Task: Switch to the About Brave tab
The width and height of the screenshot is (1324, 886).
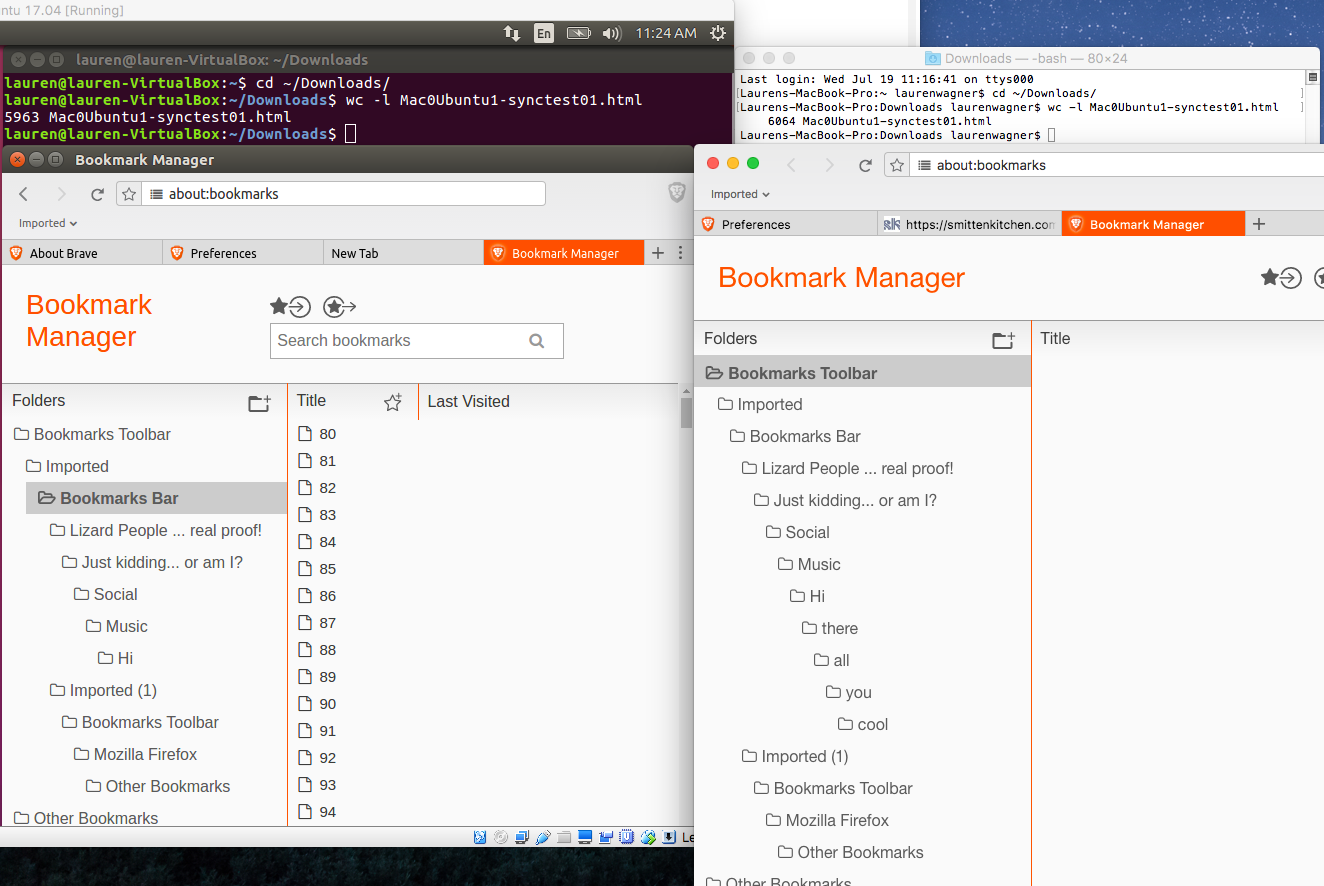Action: coord(82,253)
